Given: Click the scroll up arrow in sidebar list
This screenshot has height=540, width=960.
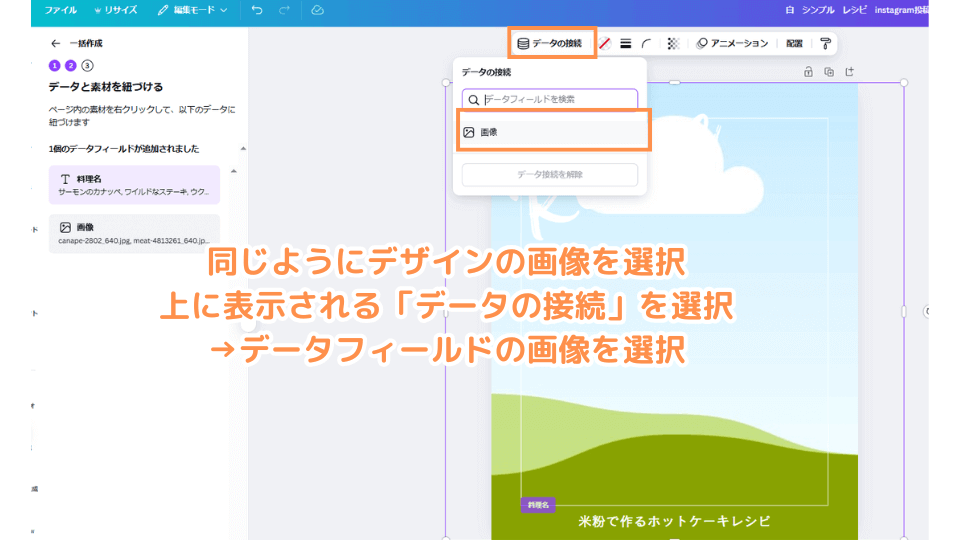Looking at the screenshot, I should click(233, 171).
